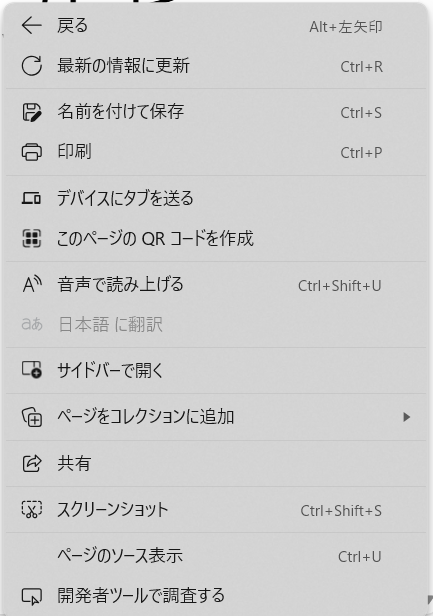
Task: Click the refresh circular arrow icon
Action: 31,65
